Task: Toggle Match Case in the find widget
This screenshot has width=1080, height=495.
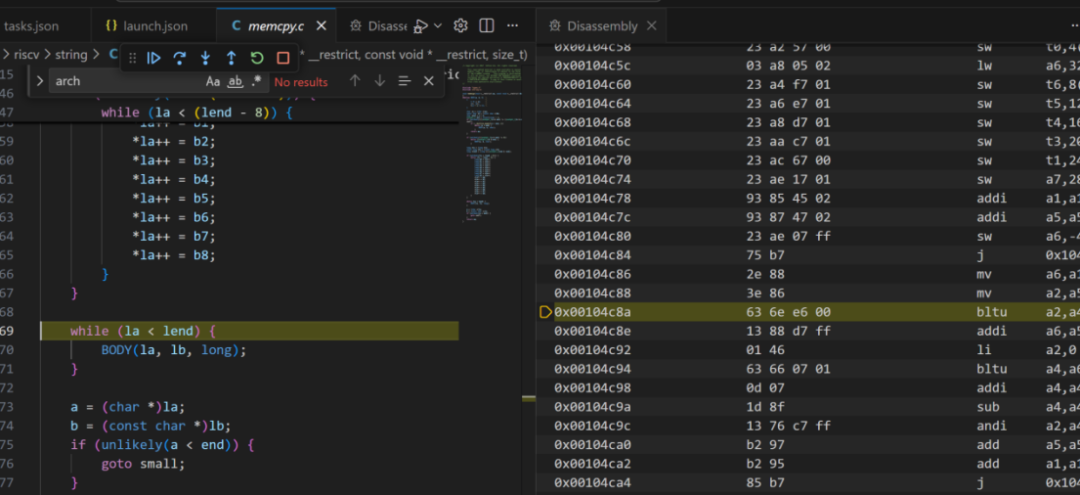Action: click(213, 81)
